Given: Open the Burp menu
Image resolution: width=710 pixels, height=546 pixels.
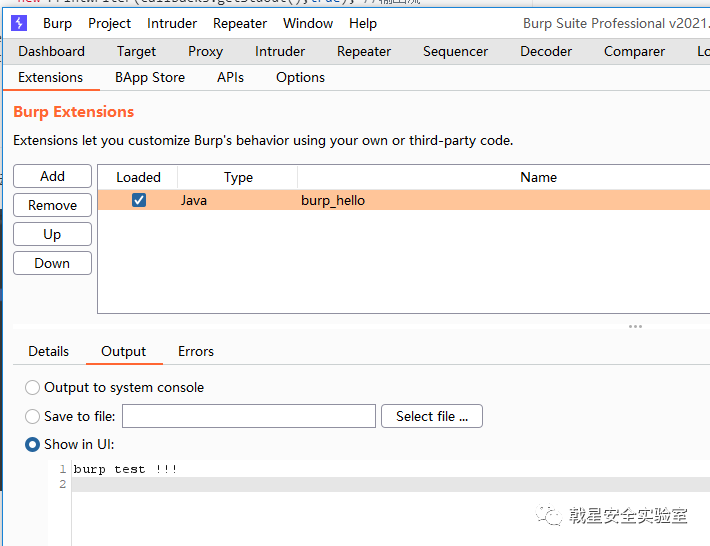Looking at the screenshot, I should pos(58,23).
